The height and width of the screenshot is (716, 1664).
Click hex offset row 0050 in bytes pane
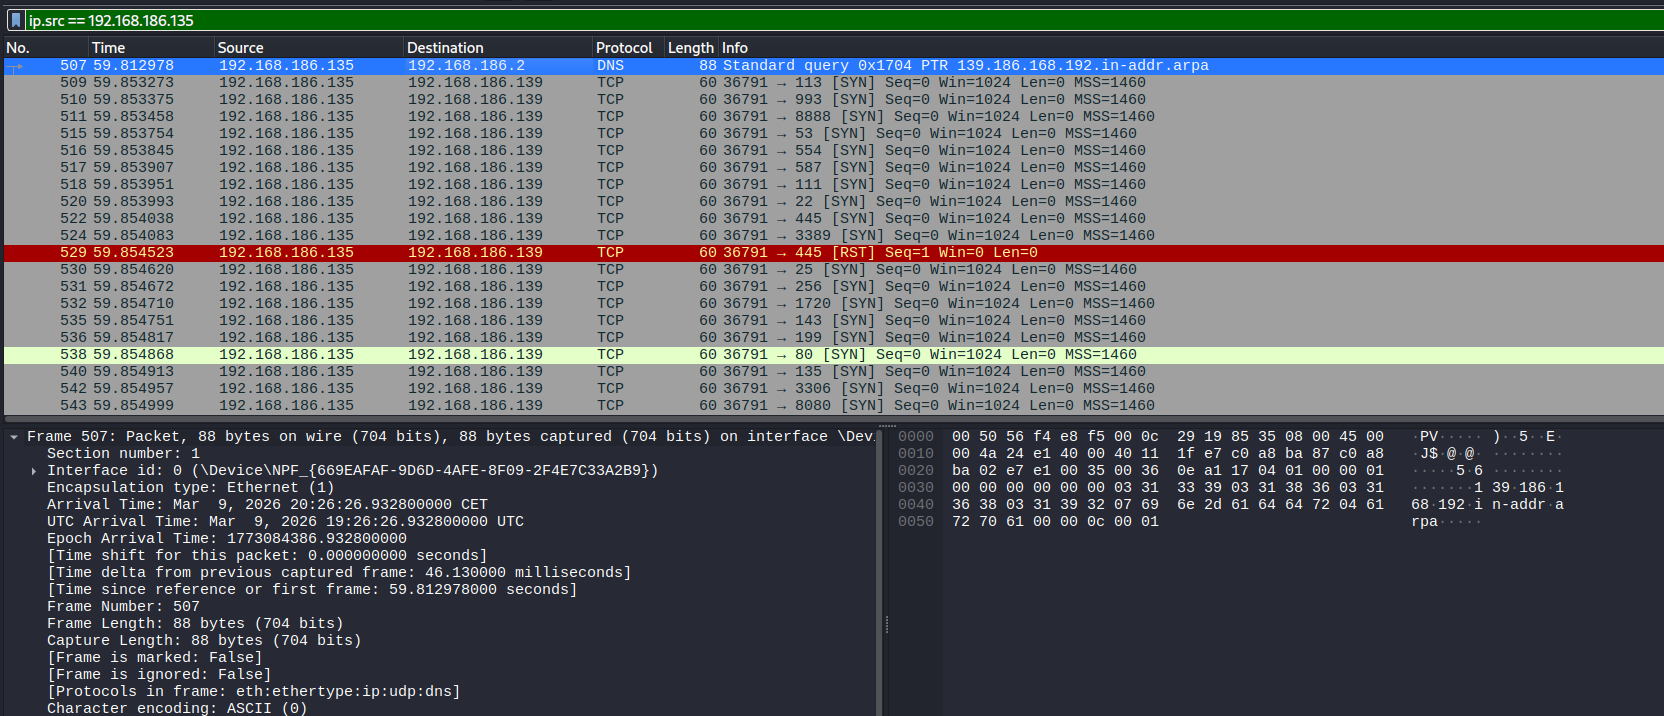916,521
